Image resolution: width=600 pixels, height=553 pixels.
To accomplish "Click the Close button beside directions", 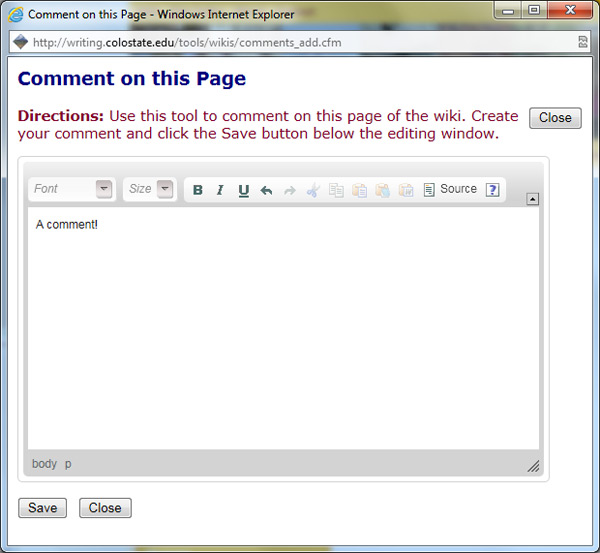I will click(x=555, y=118).
